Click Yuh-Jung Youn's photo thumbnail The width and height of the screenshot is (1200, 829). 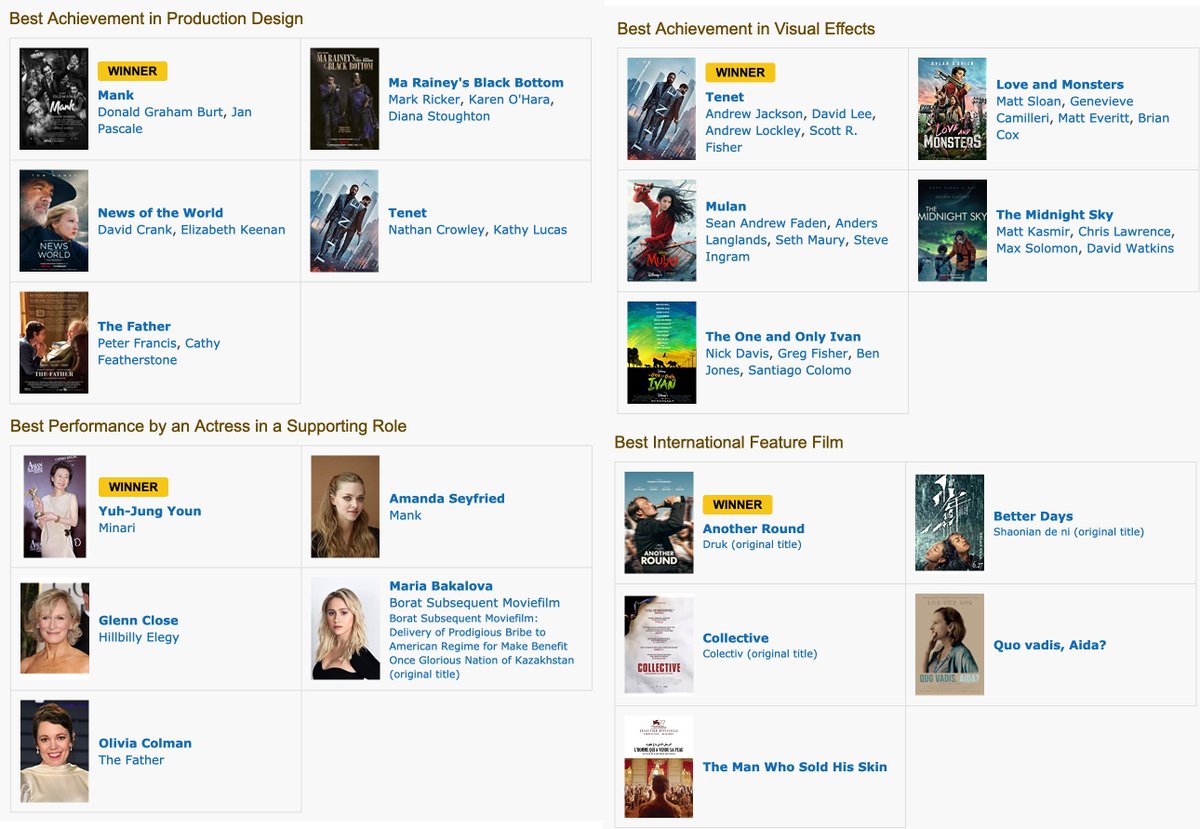click(x=55, y=507)
